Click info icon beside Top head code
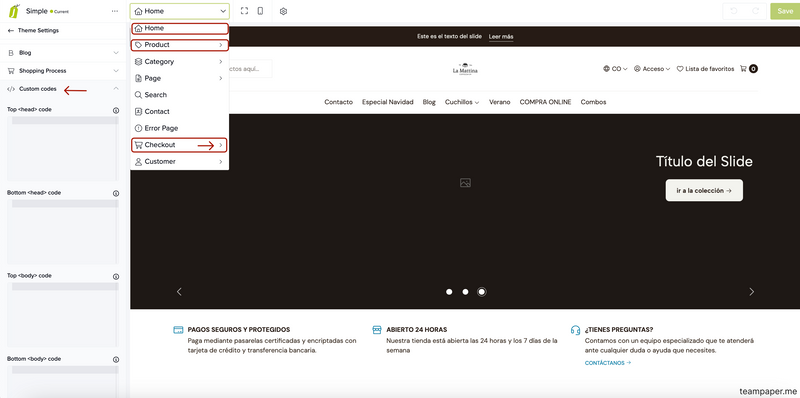The image size is (800, 398). (x=116, y=110)
